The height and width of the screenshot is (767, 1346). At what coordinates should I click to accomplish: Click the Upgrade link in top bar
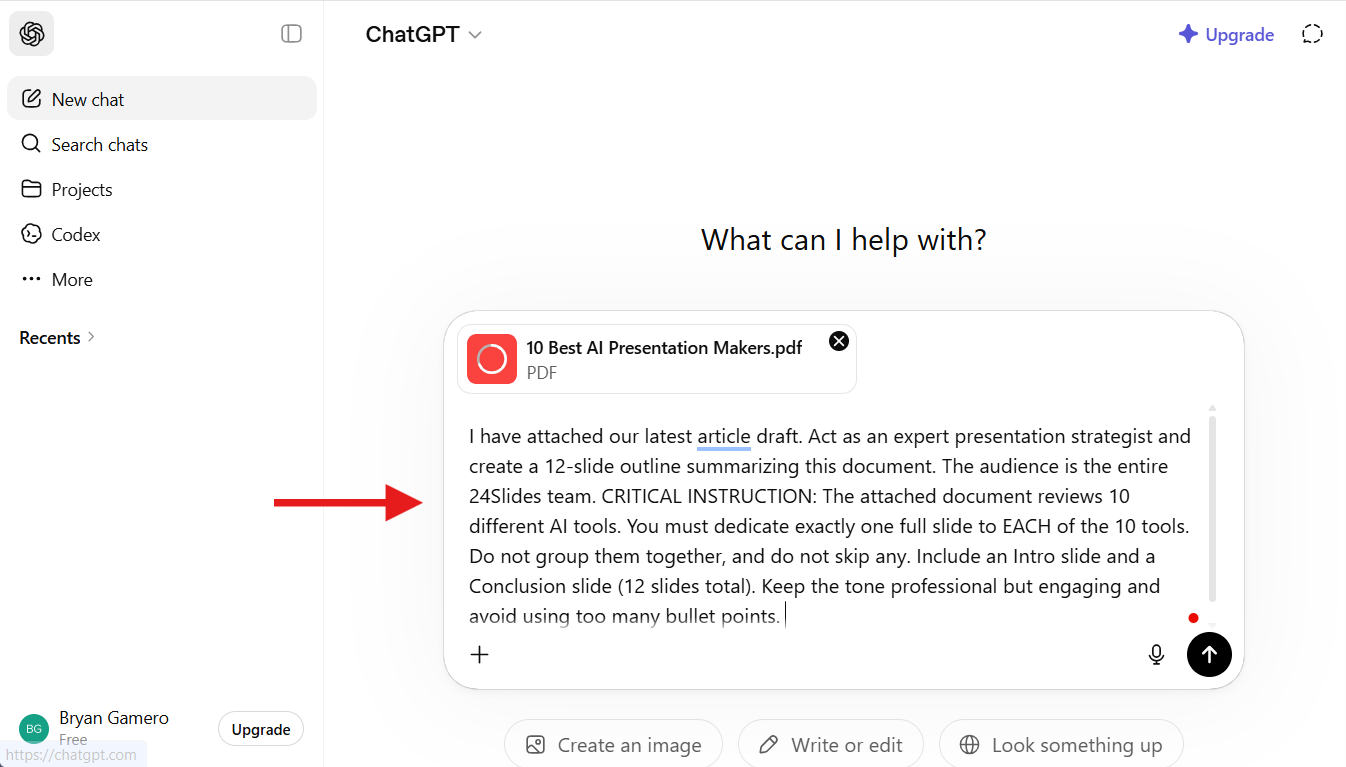tap(1226, 34)
